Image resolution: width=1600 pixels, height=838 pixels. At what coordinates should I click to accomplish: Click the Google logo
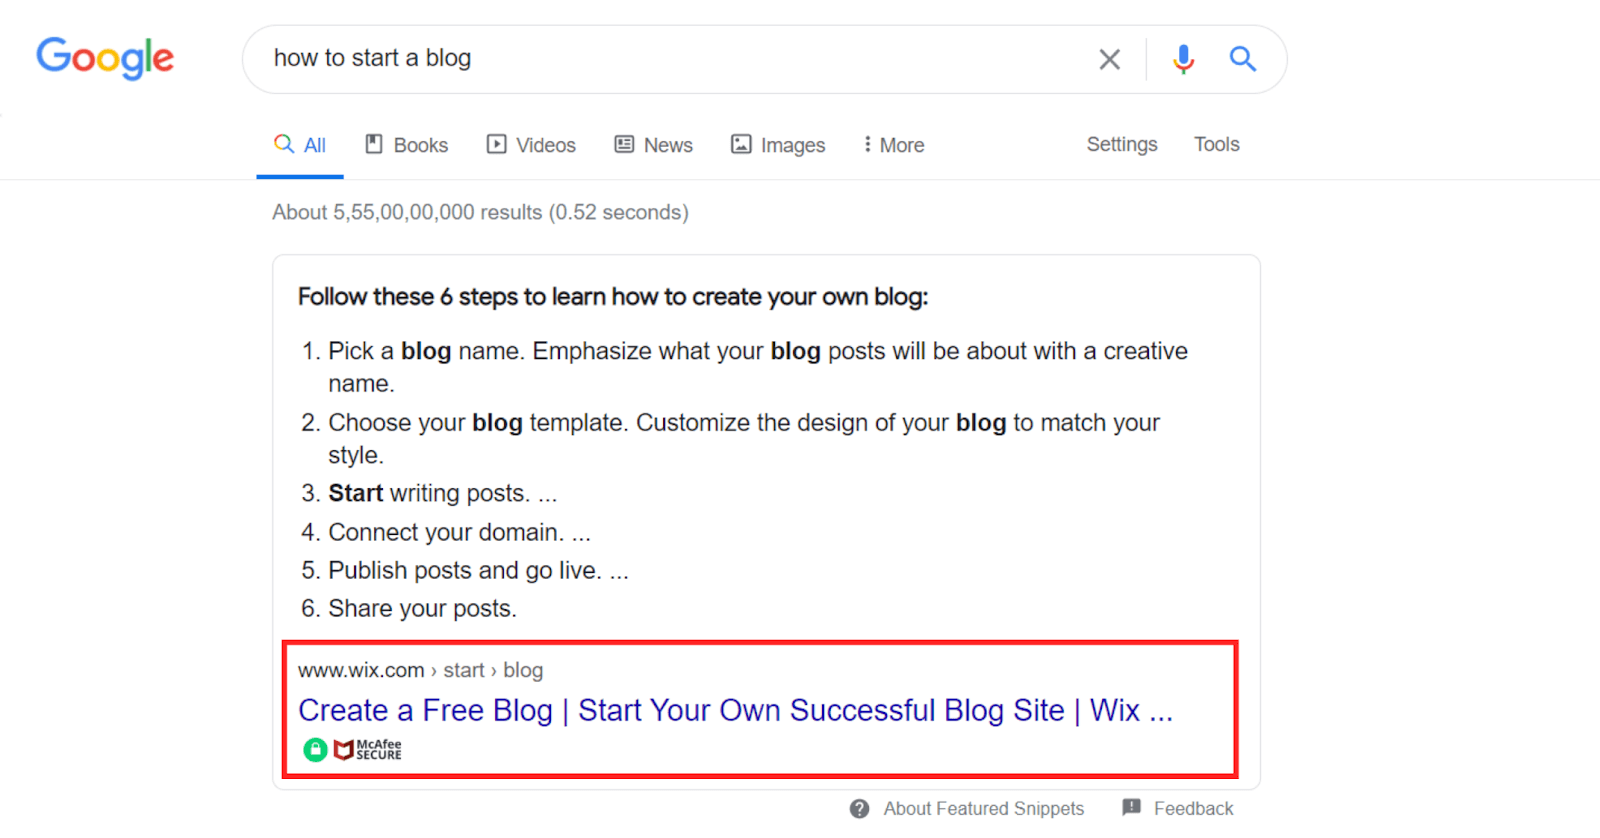click(x=105, y=58)
